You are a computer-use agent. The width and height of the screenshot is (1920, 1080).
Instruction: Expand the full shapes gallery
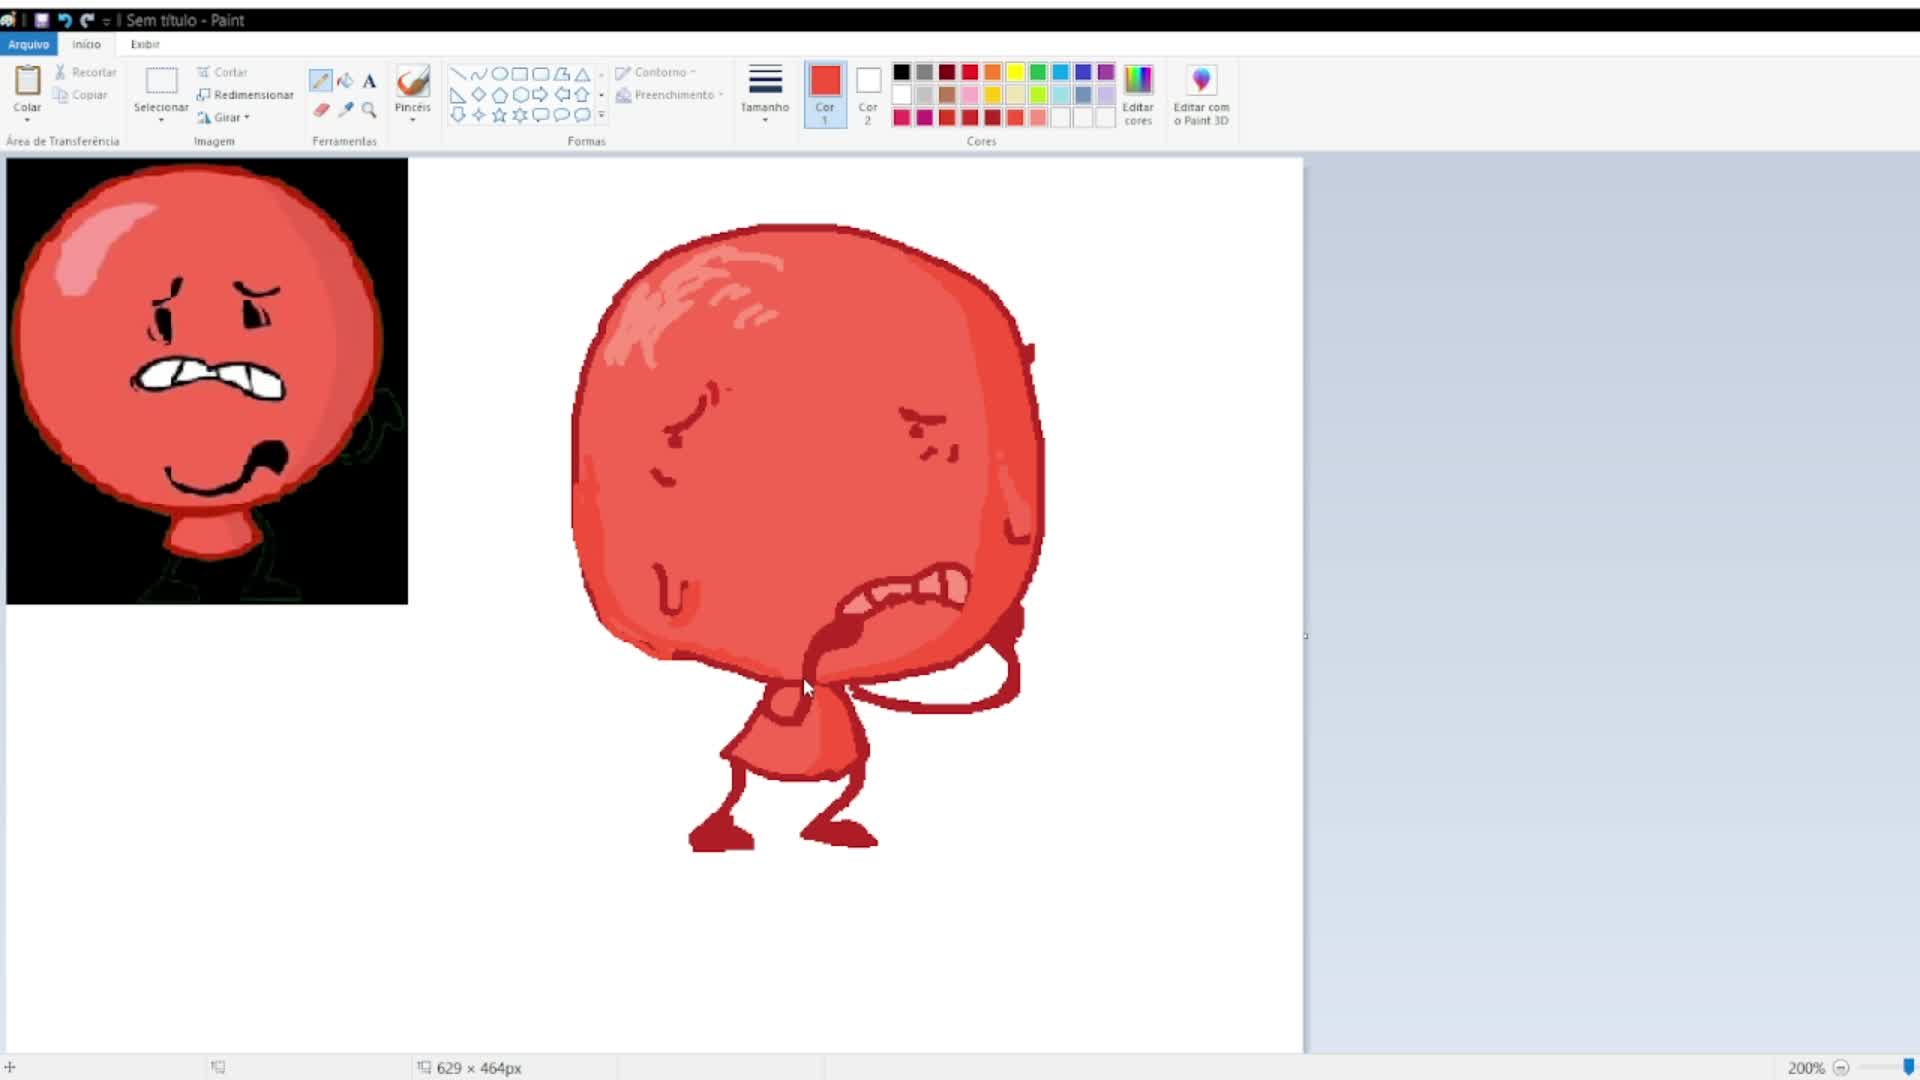tap(601, 116)
